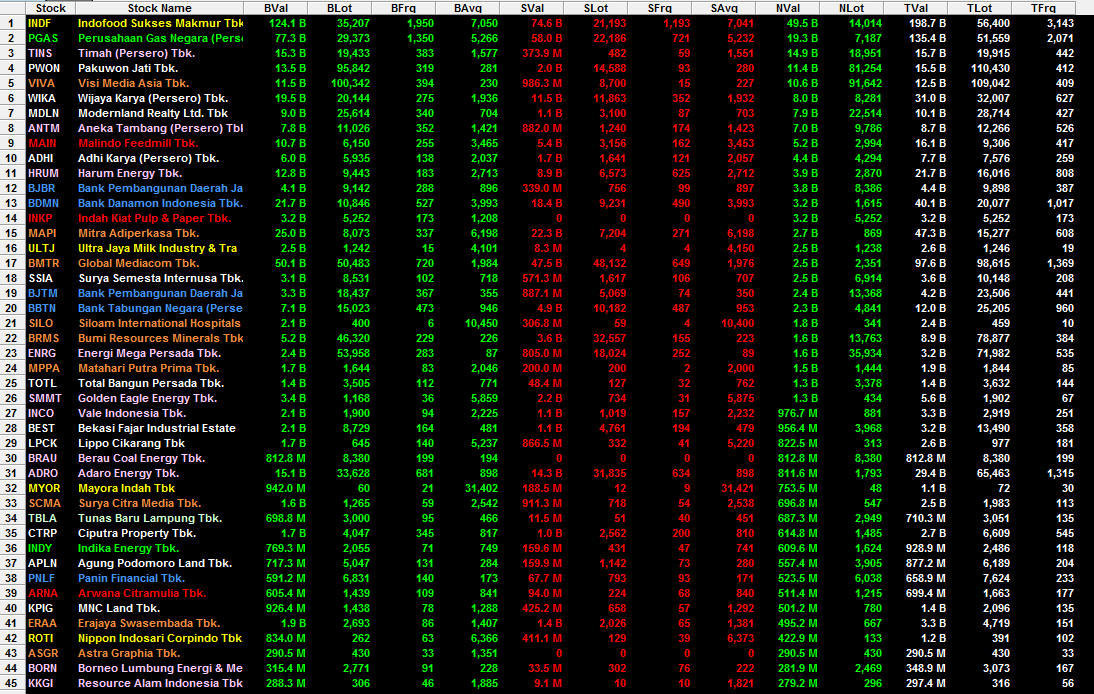Click the name Bank Danamon Indonesia Tbk.

(160, 203)
